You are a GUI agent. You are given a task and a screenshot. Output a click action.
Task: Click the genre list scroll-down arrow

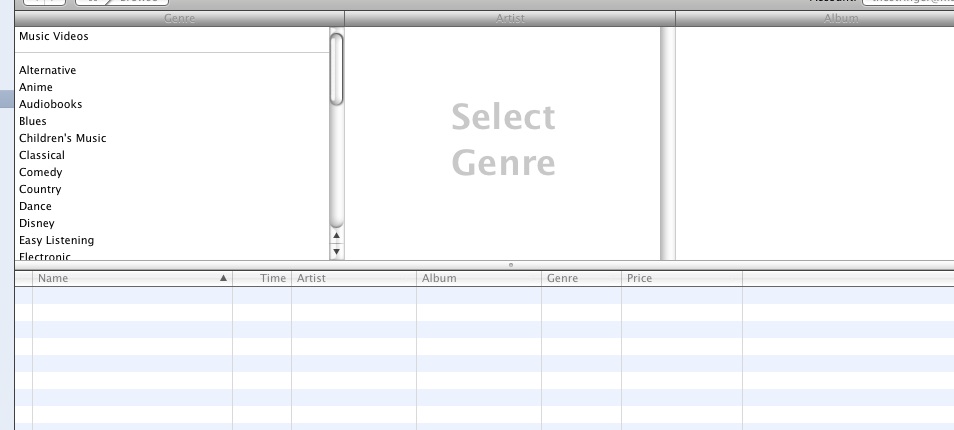click(x=336, y=251)
